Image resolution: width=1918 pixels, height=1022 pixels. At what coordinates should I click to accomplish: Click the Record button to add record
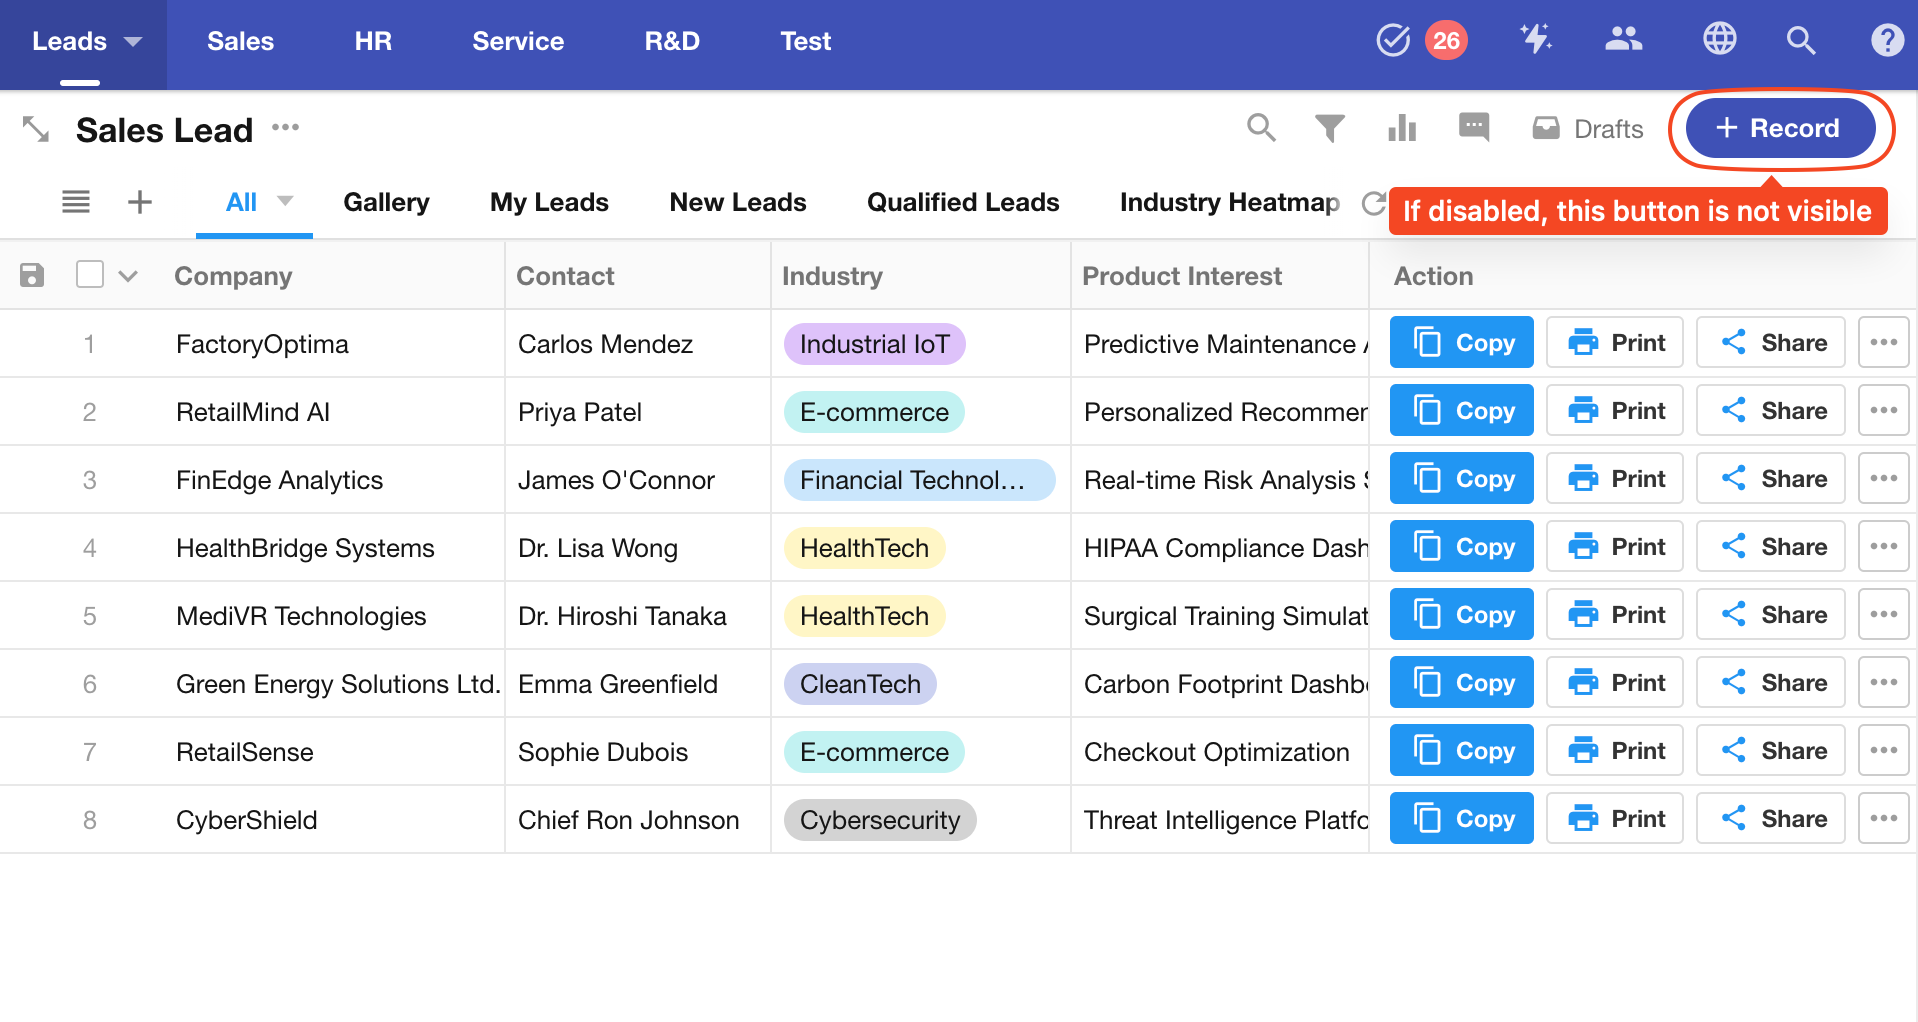point(1779,128)
